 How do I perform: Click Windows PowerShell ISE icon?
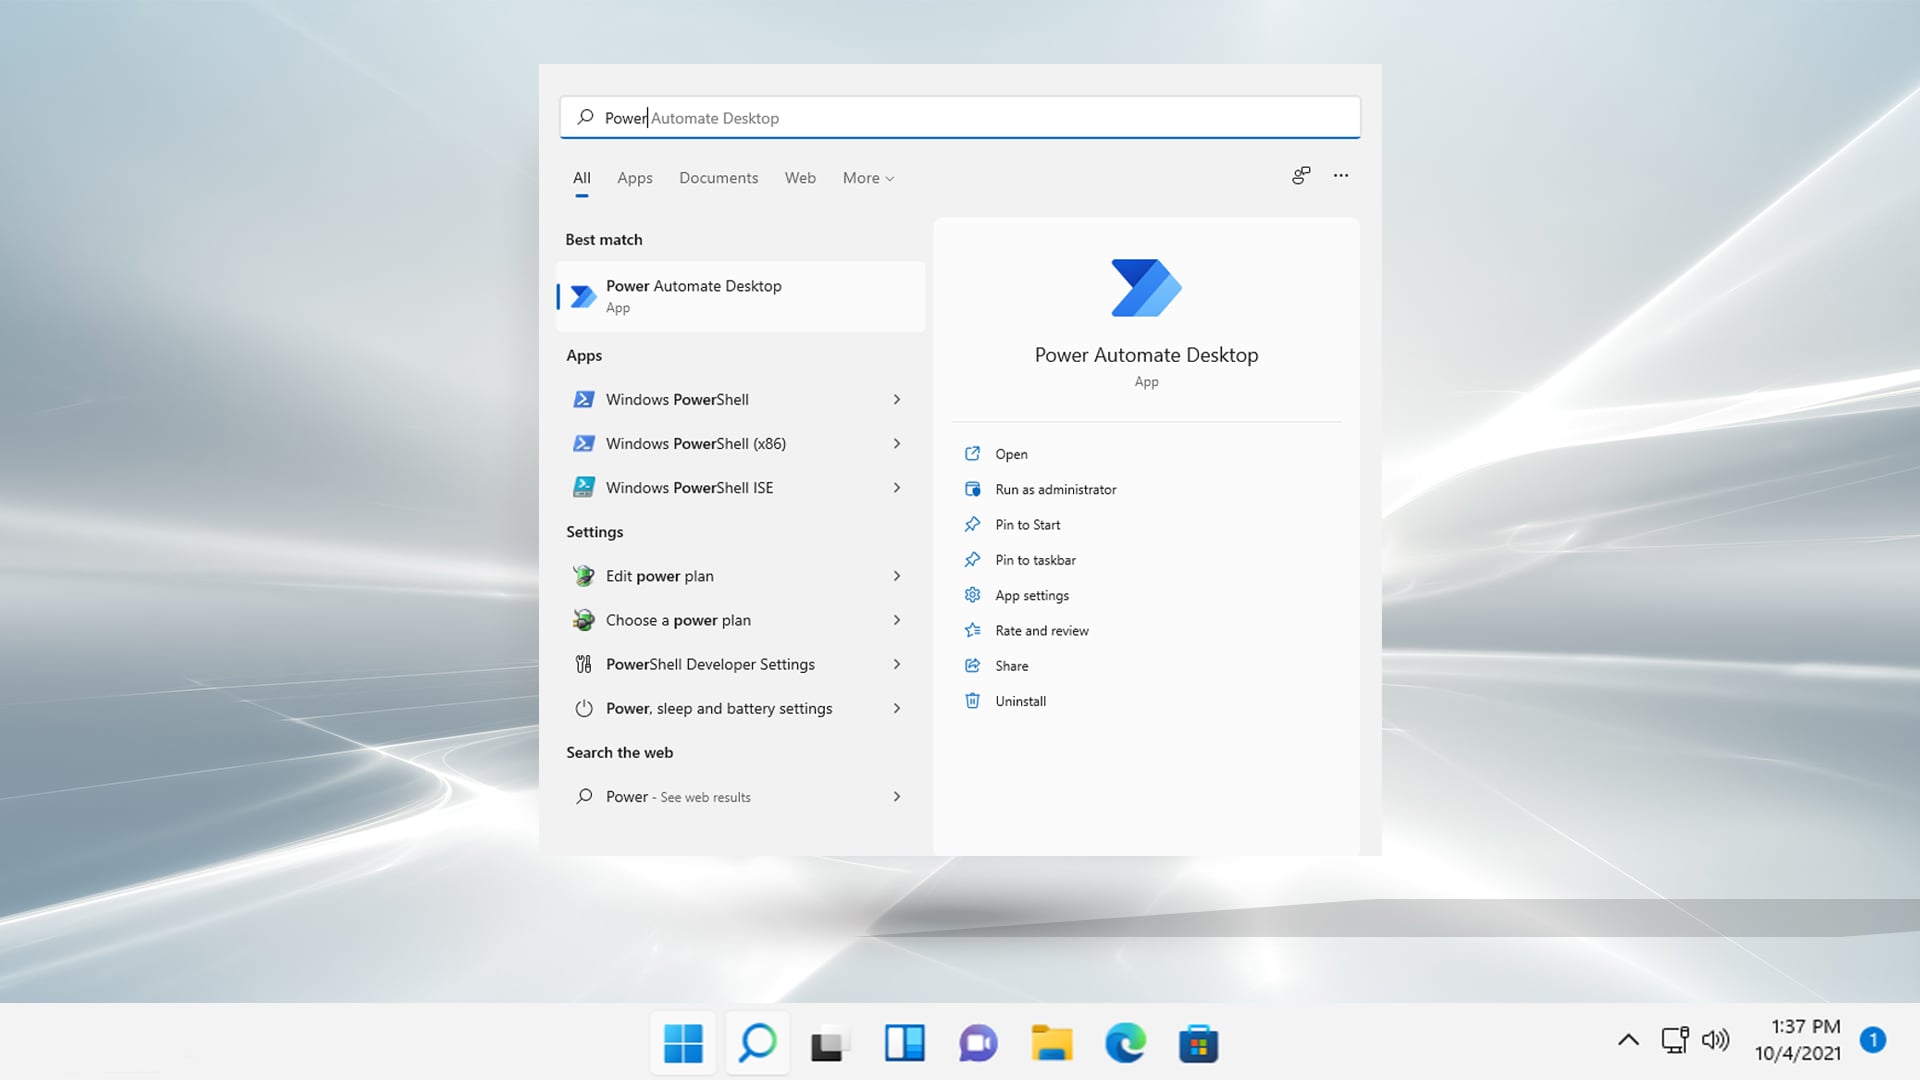(584, 487)
